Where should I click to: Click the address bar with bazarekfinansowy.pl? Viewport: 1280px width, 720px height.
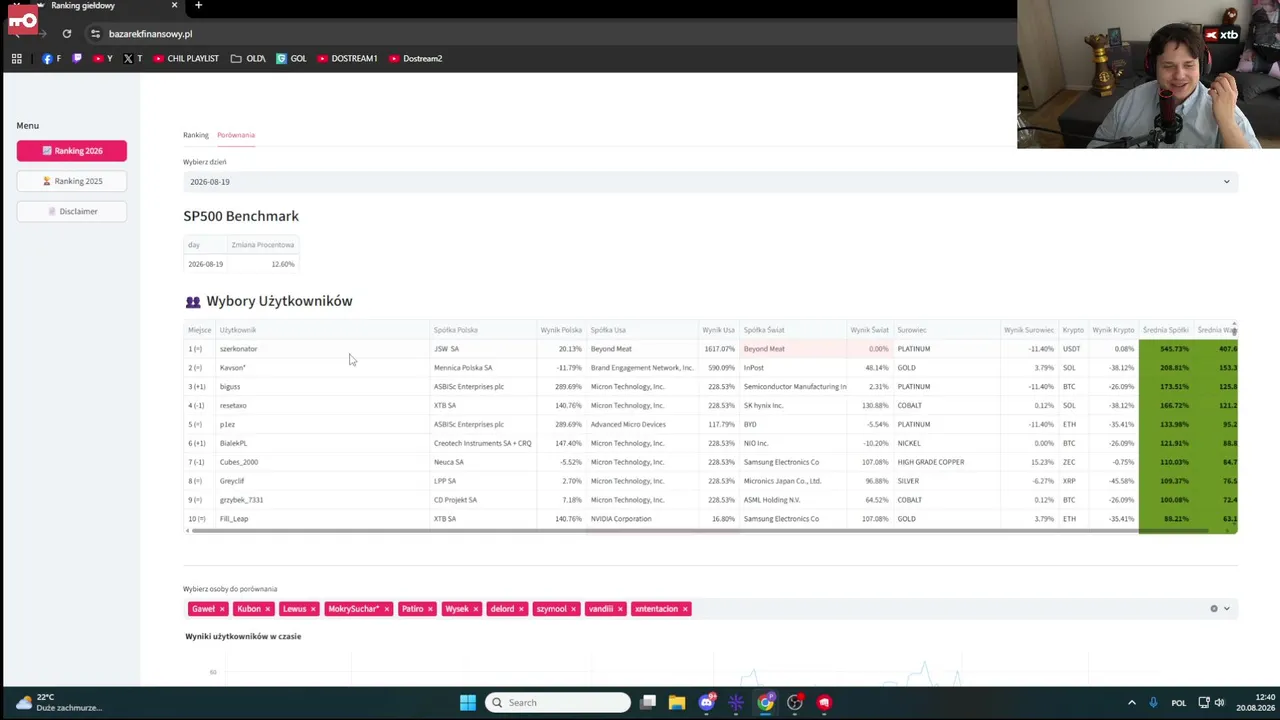coord(550,34)
